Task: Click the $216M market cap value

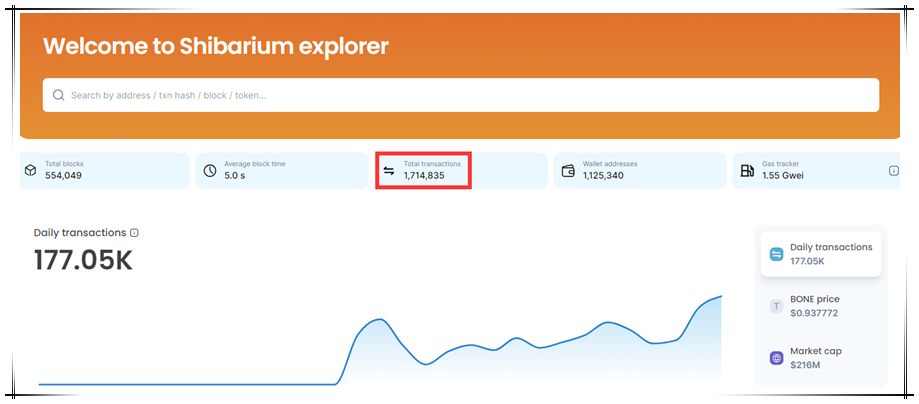Action: [x=805, y=365]
